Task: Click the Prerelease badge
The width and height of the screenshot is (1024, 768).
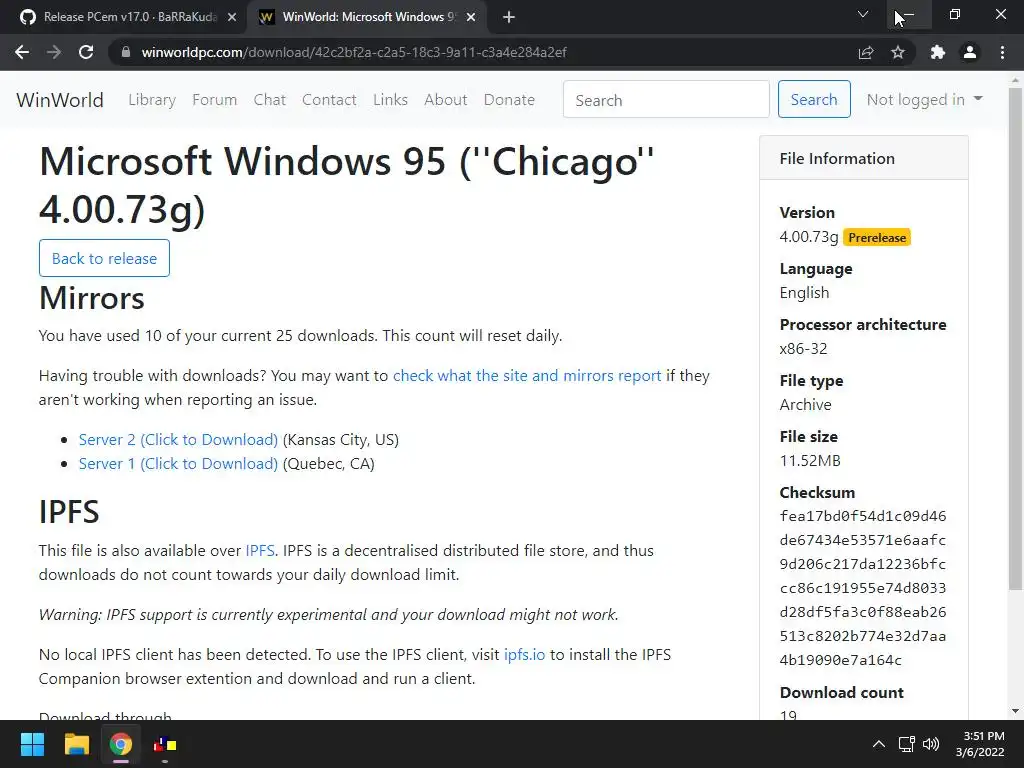Action: [877, 238]
